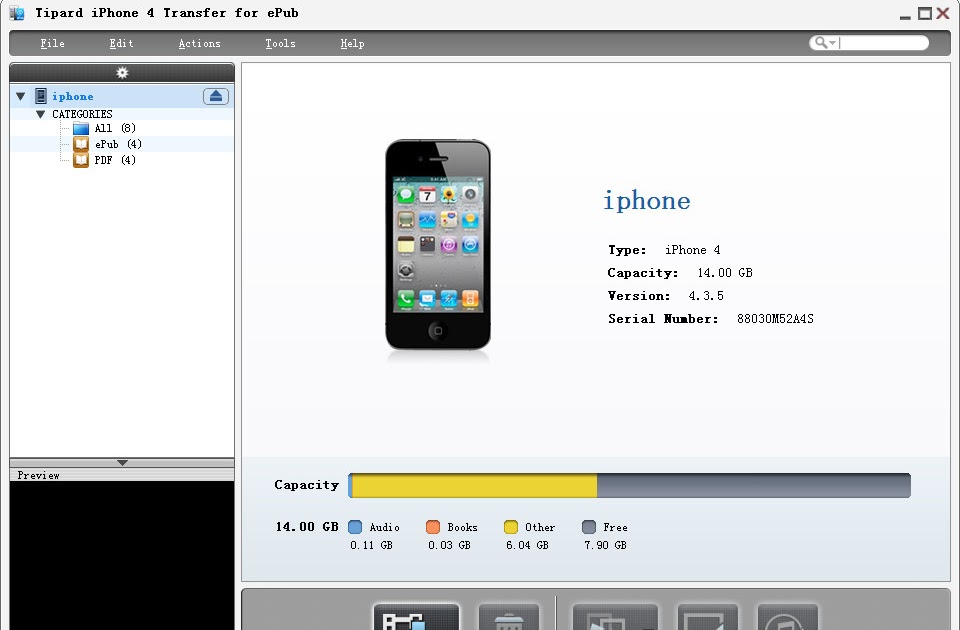Click the highlighted add-file toolbar button
The width and height of the screenshot is (960, 630).
[x=416, y=617]
